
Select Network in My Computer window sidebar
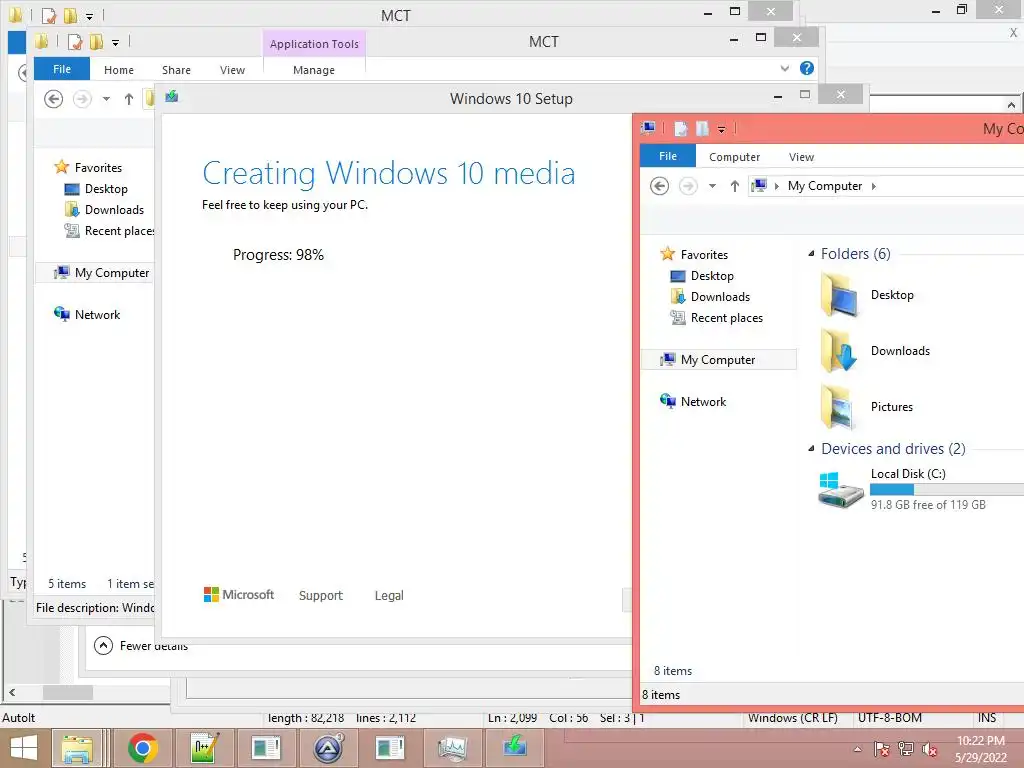coord(703,402)
